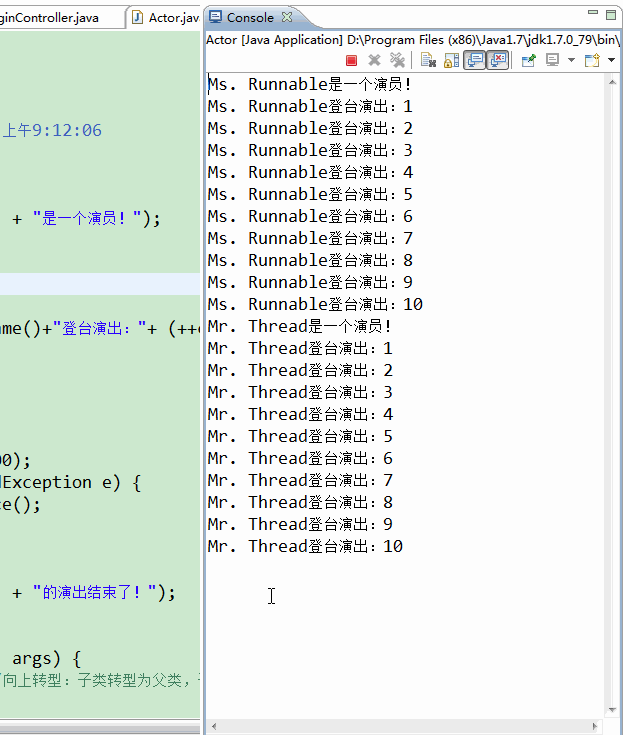The image size is (623, 735).
Task: Switch to LoginController.java editor tab
Action: point(50,18)
